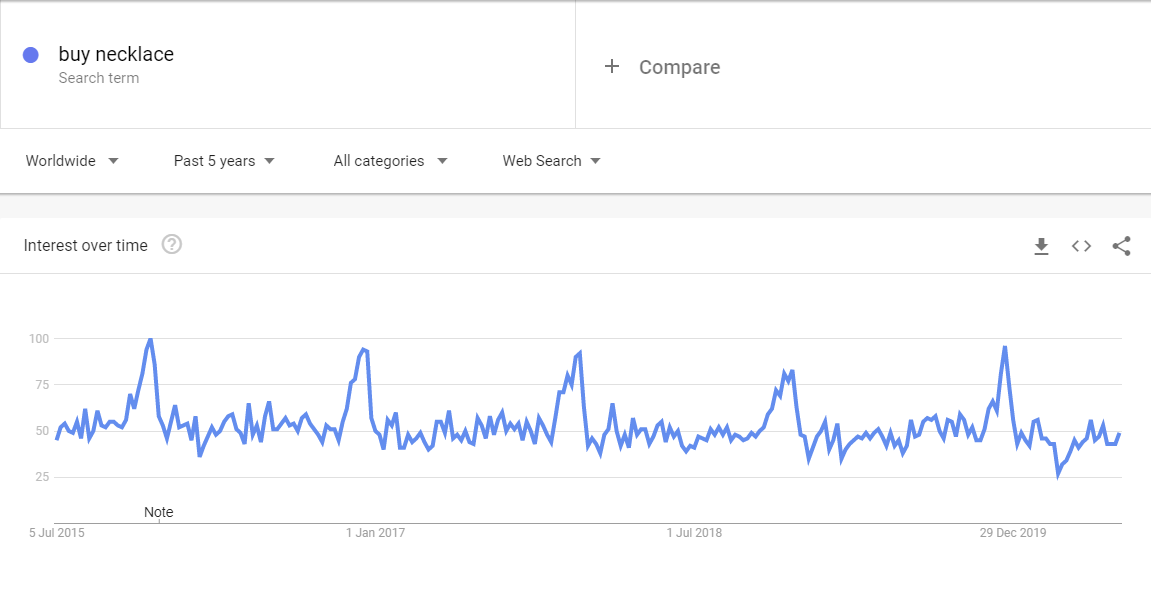The height and width of the screenshot is (599, 1151).
Task: Open the Web Search type dropdown
Action: 551,161
